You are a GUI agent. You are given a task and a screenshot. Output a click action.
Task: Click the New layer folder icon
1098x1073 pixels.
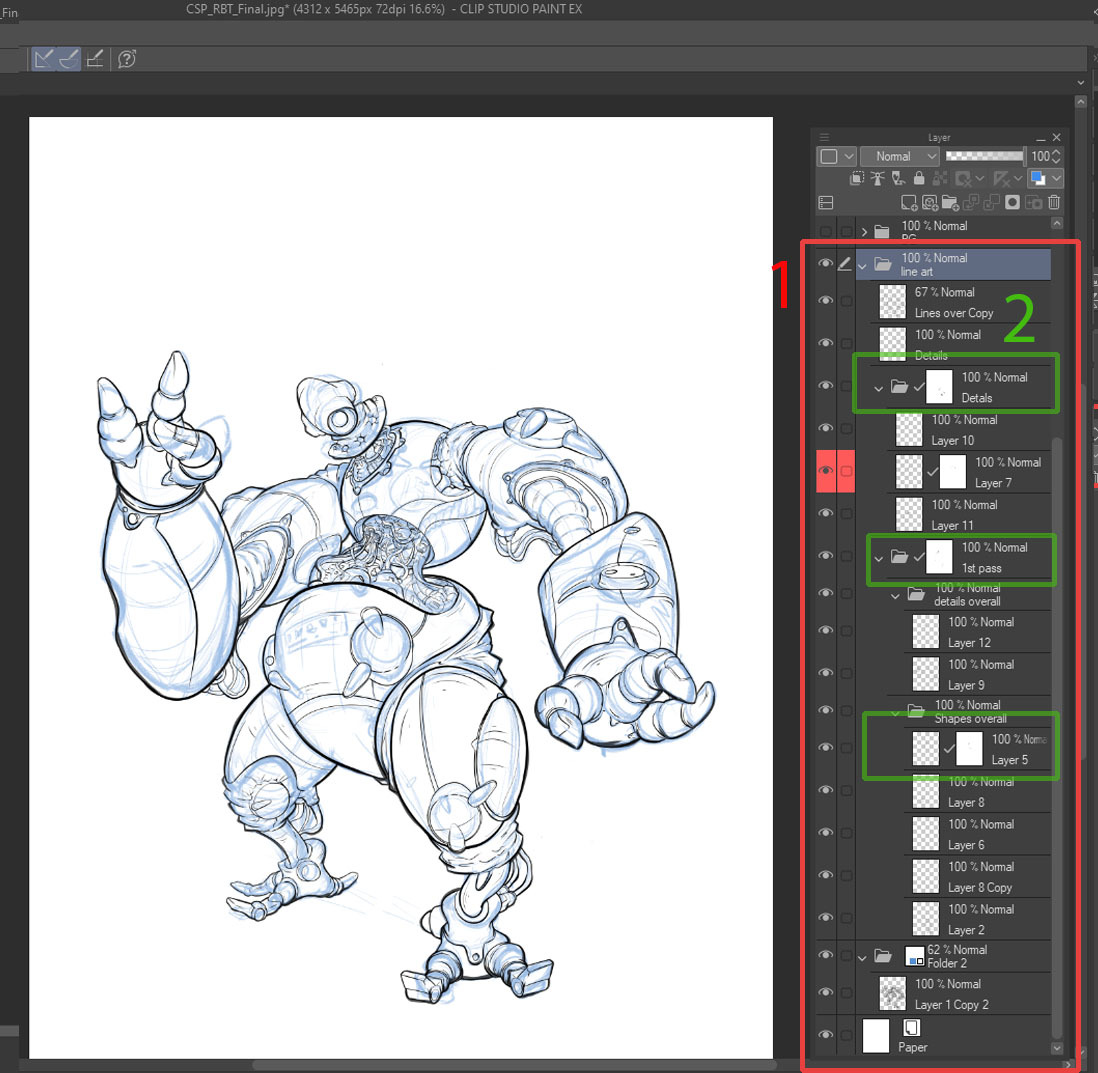pos(950,202)
